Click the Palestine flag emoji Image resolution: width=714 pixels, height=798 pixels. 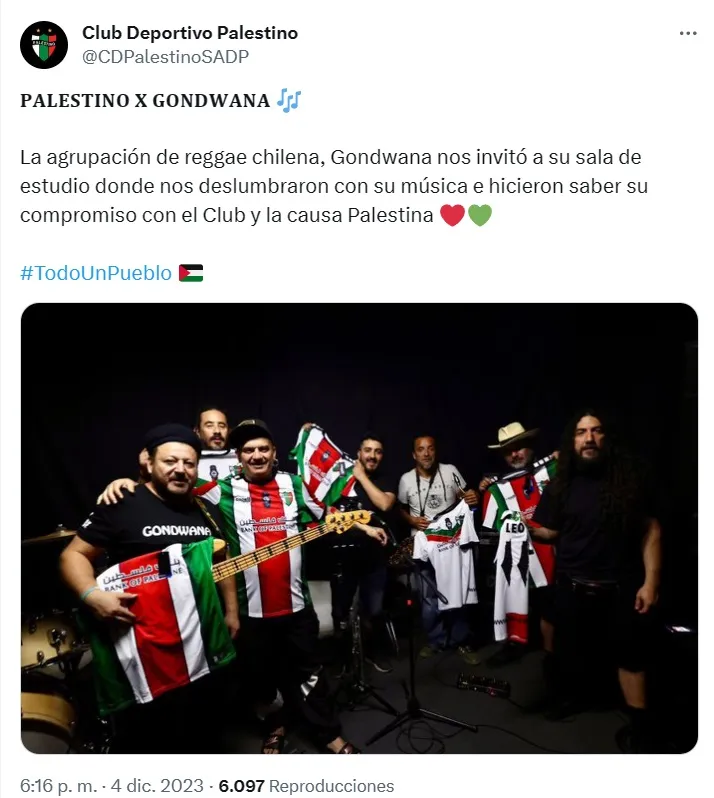(191, 273)
